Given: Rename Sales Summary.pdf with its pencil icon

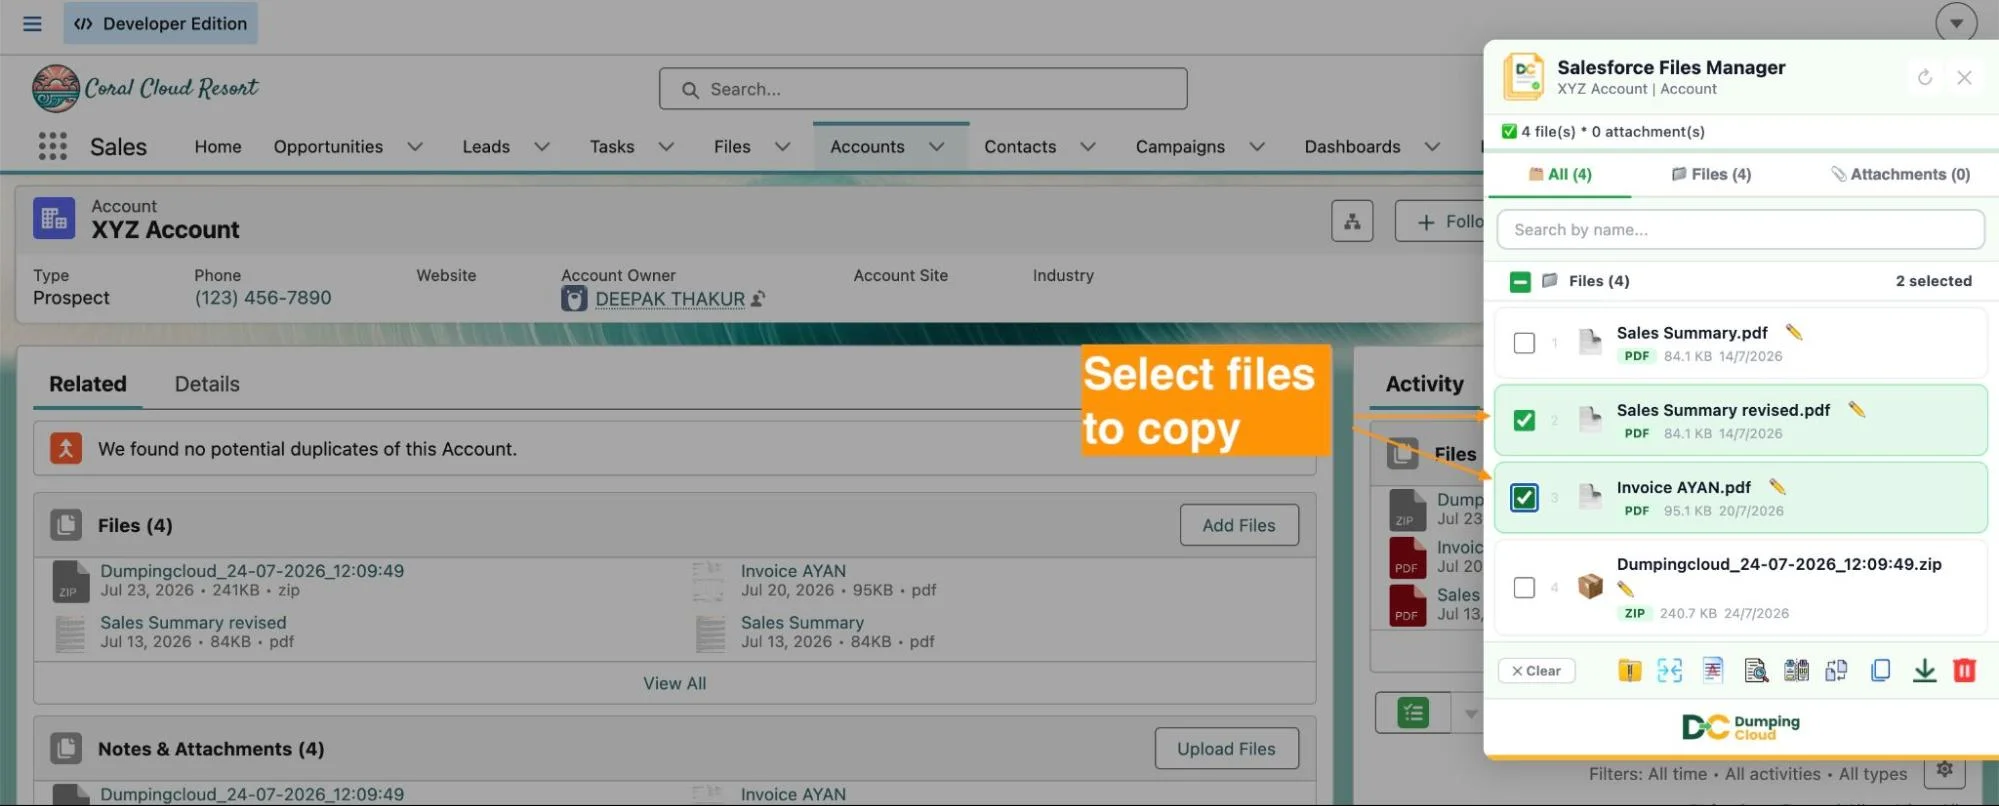Looking at the screenshot, I should point(1794,332).
